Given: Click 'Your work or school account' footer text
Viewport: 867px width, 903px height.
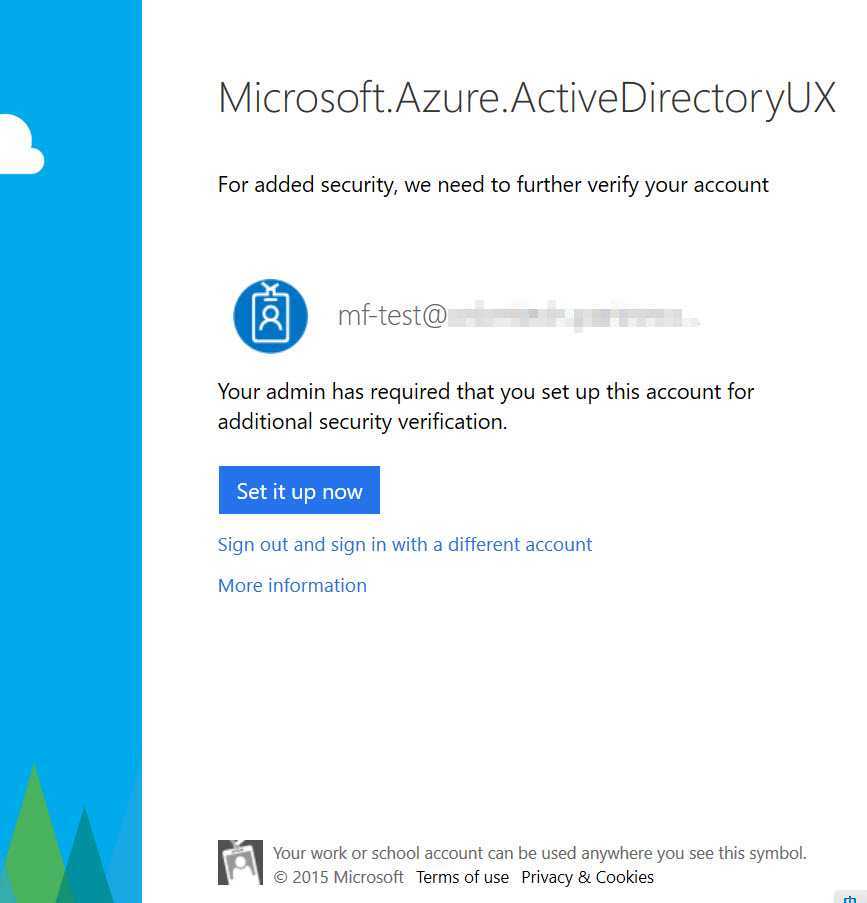Looking at the screenshot, I should point(540,853).
